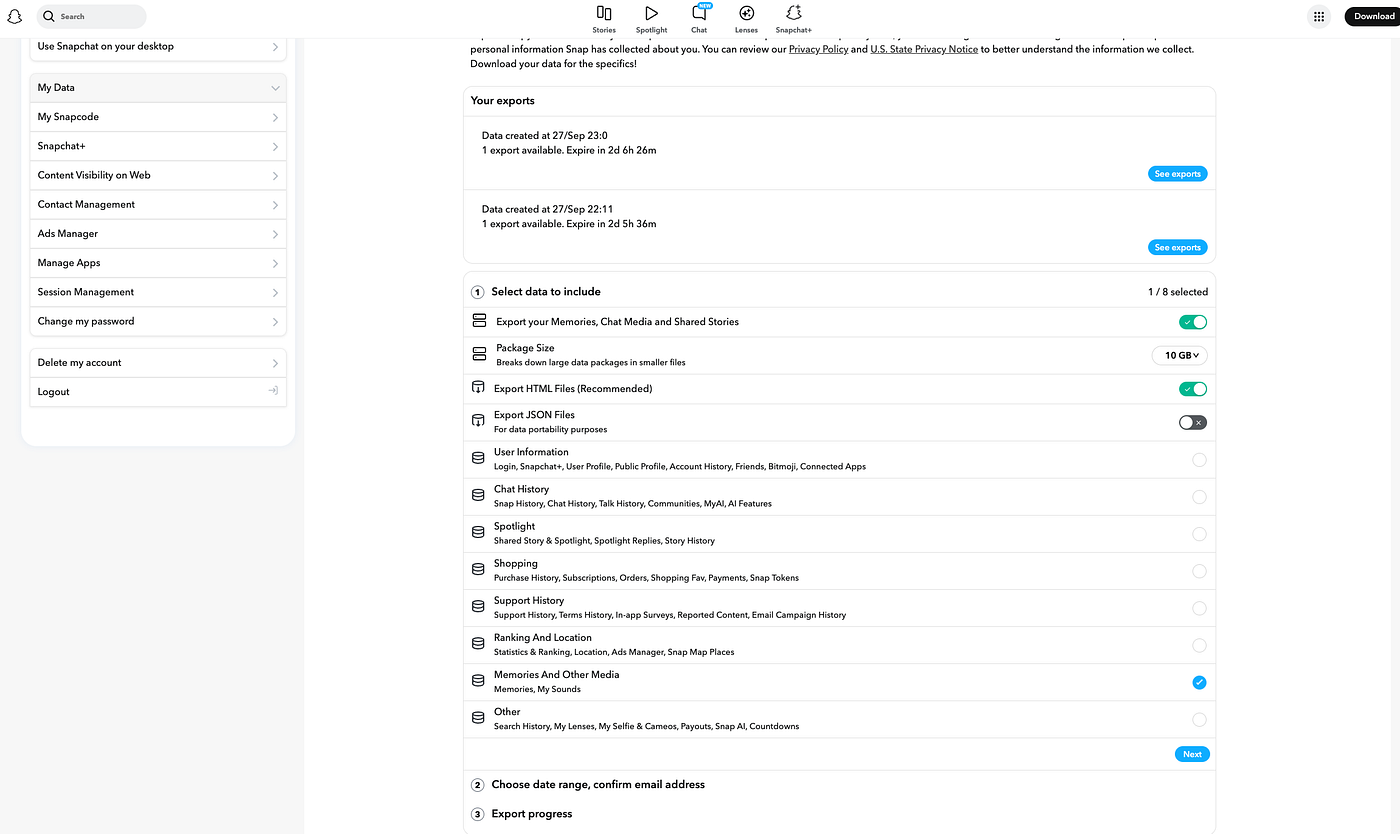This screenshot has height=834, width=1400.
Task: Select the Support History radio button
Action: click(1199, 608)
